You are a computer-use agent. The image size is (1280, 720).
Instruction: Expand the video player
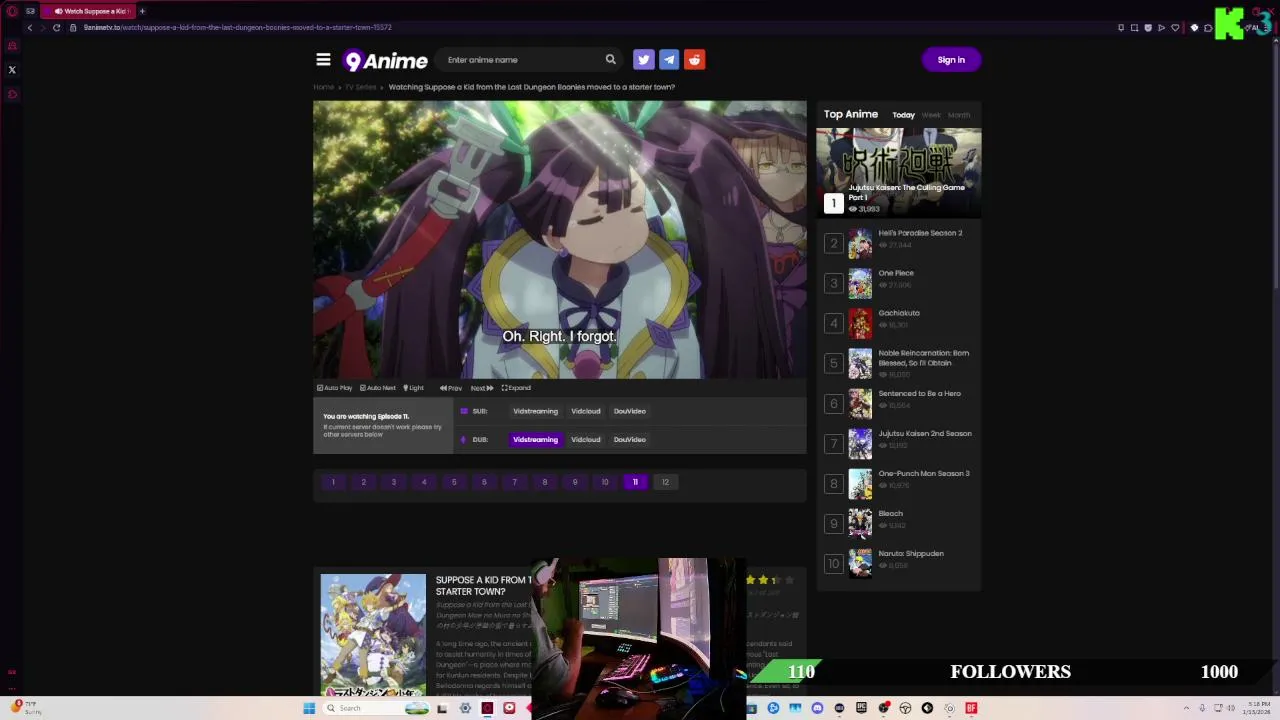(516, 388)
